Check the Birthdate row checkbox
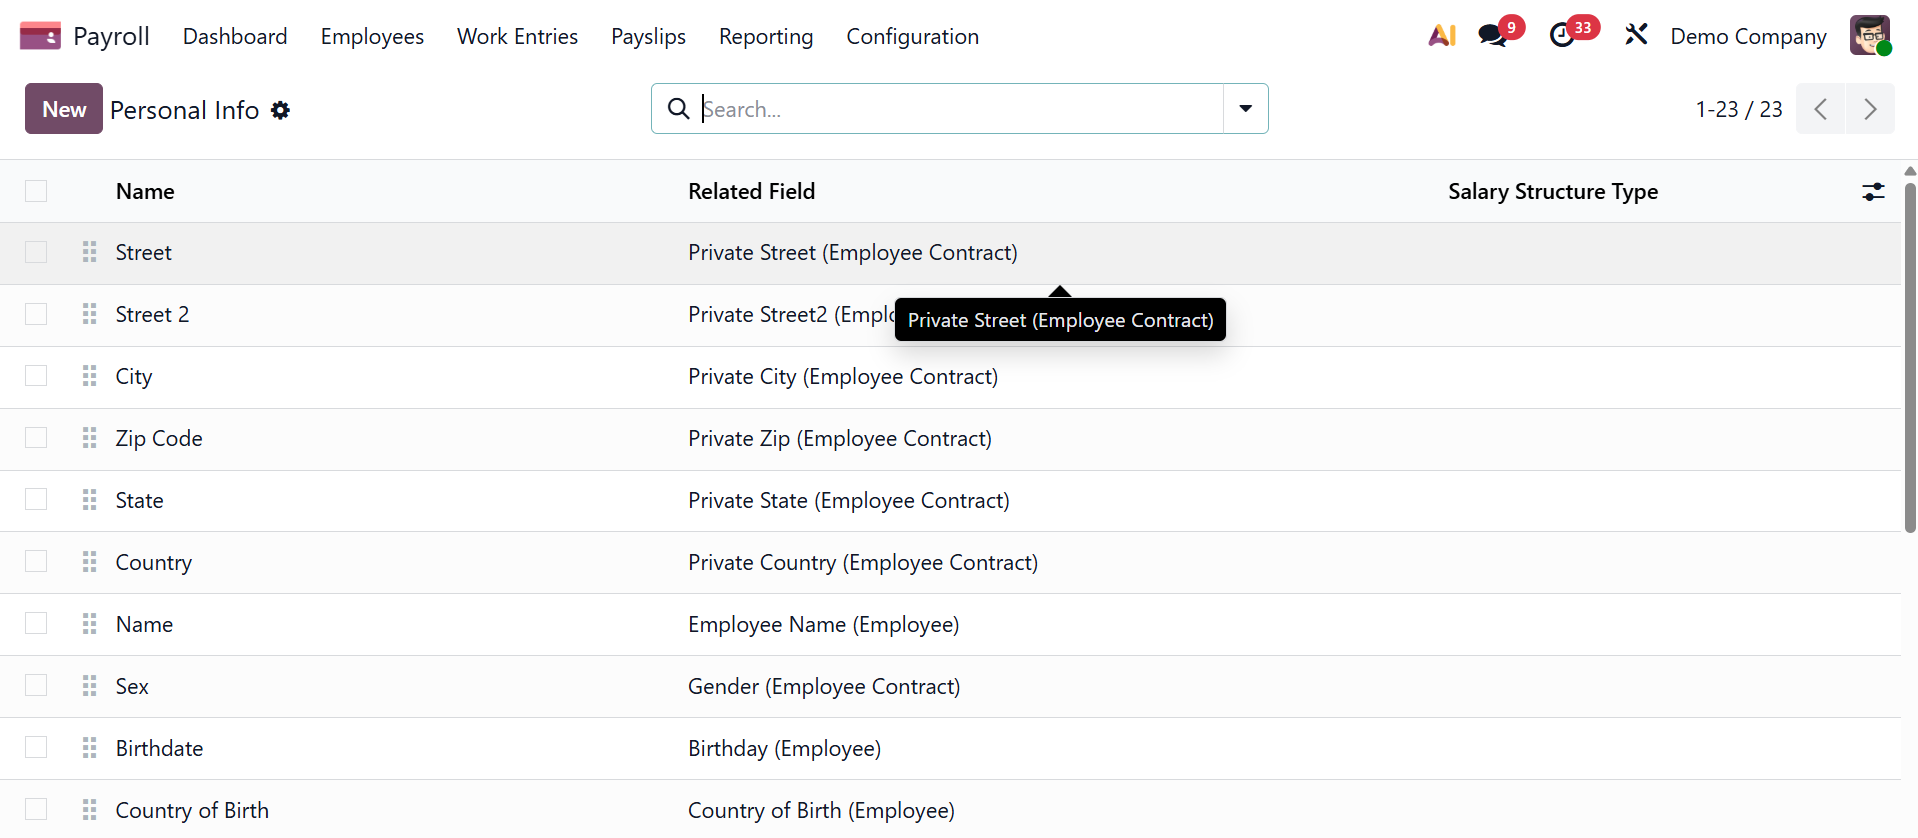The image size is (1918, 838). 36,748
